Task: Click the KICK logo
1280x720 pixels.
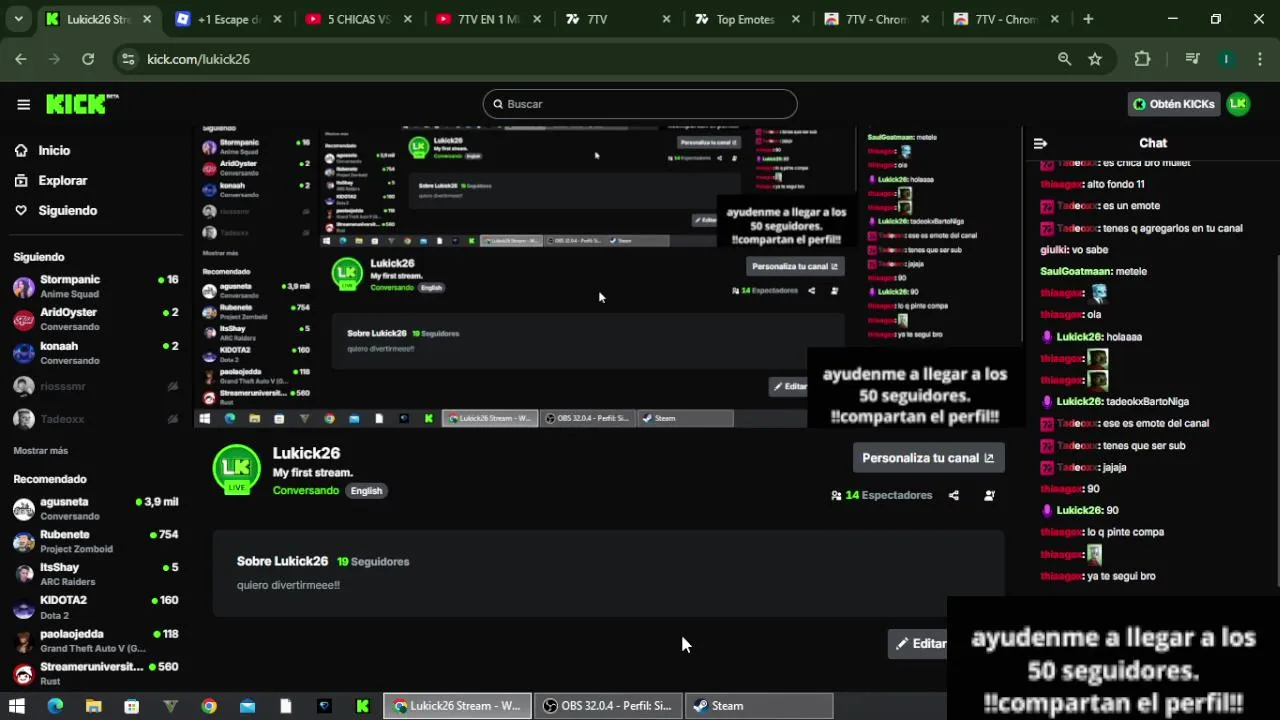Action: click(x=81, y=104)
